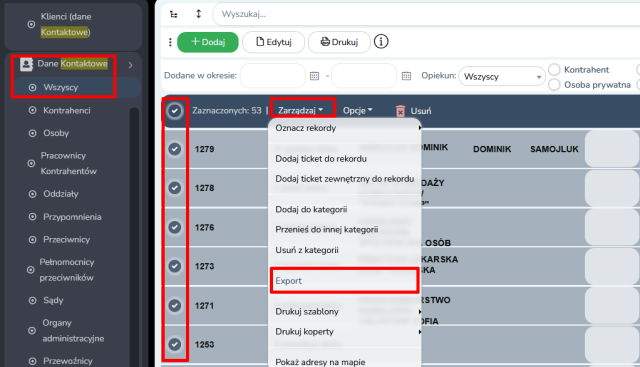Expand the Dane Kontaktowe chevron
This screenshot has width=640, height=367.
click(x=130, y=65)
